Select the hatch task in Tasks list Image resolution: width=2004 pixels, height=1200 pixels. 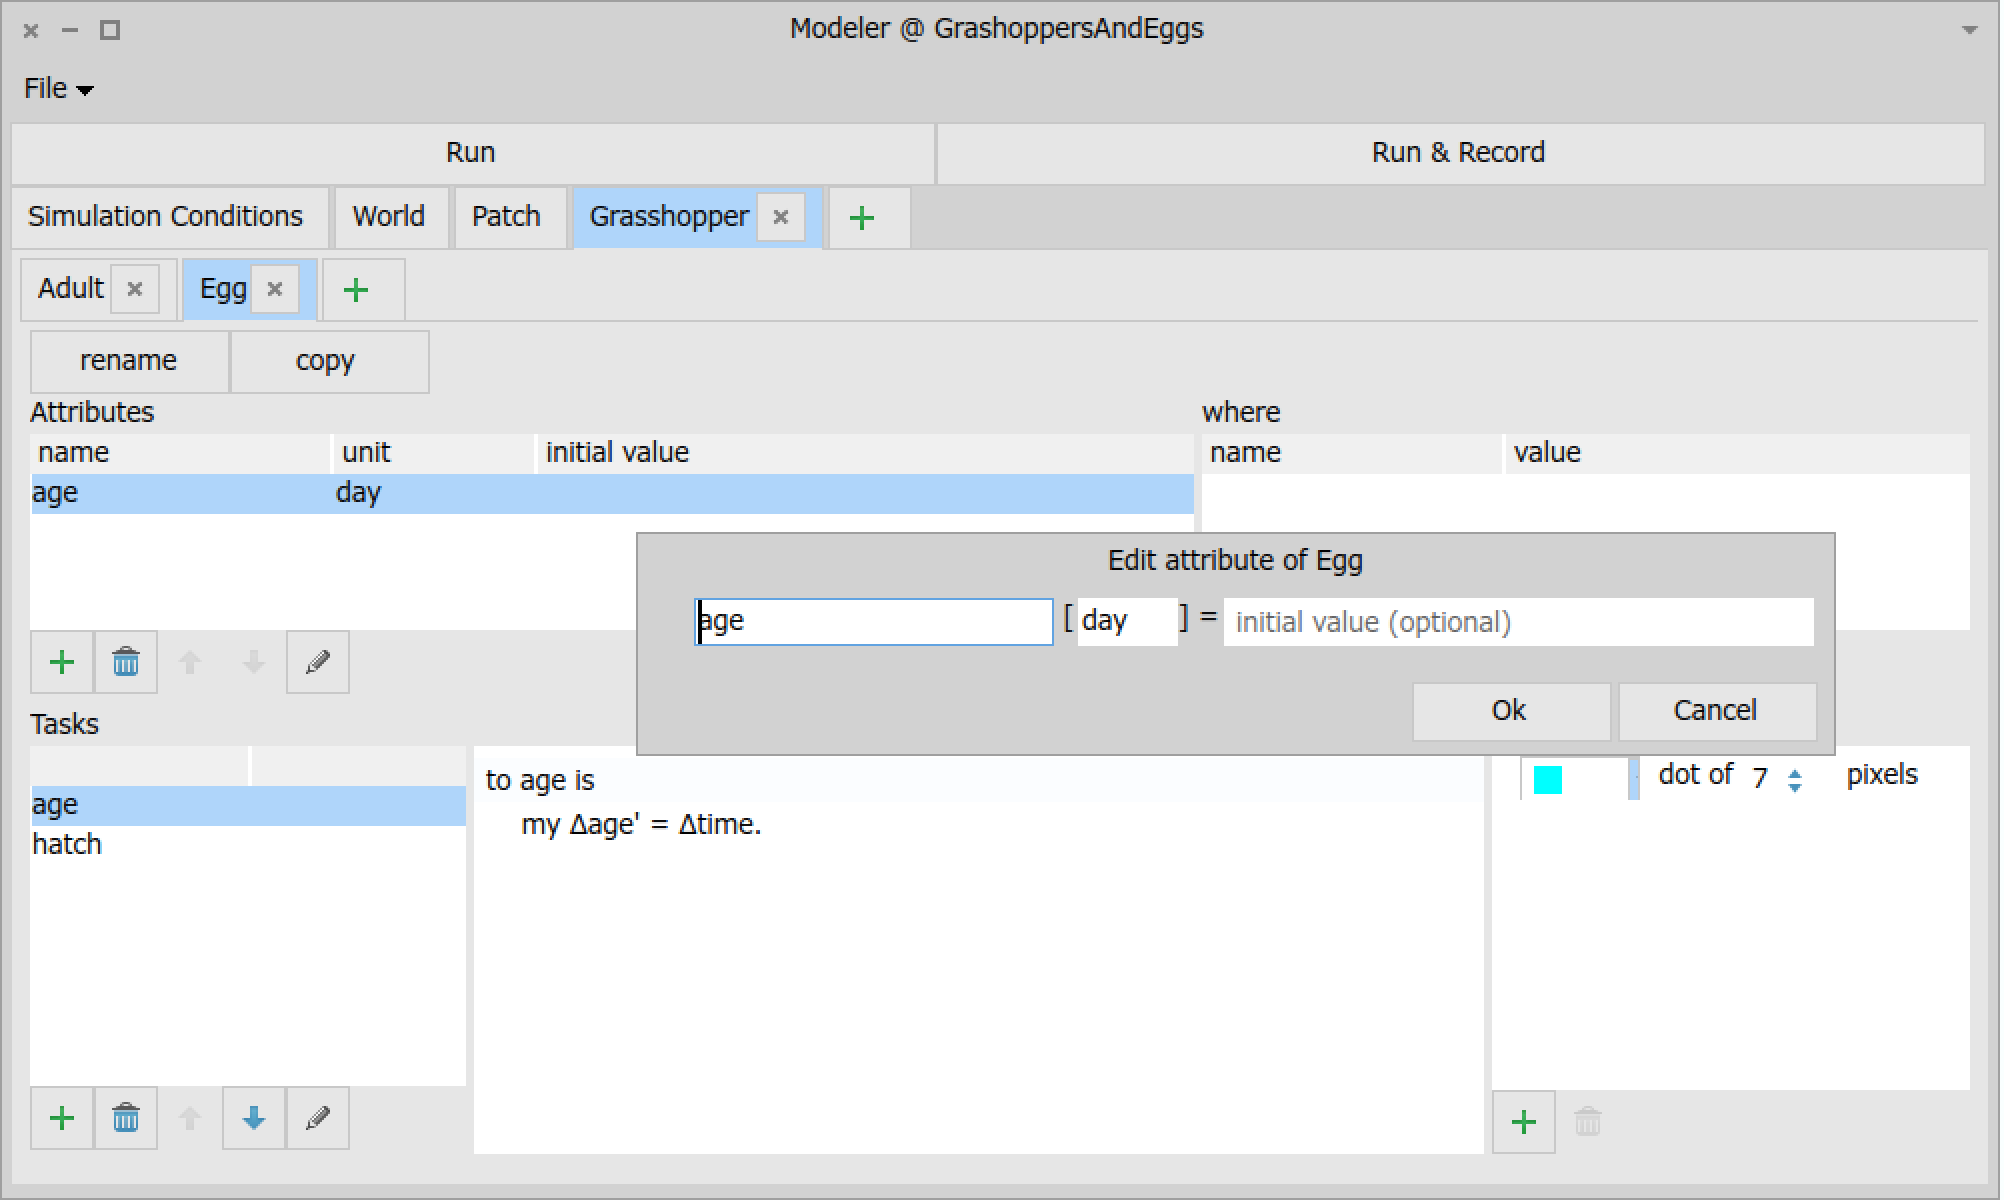248,845
